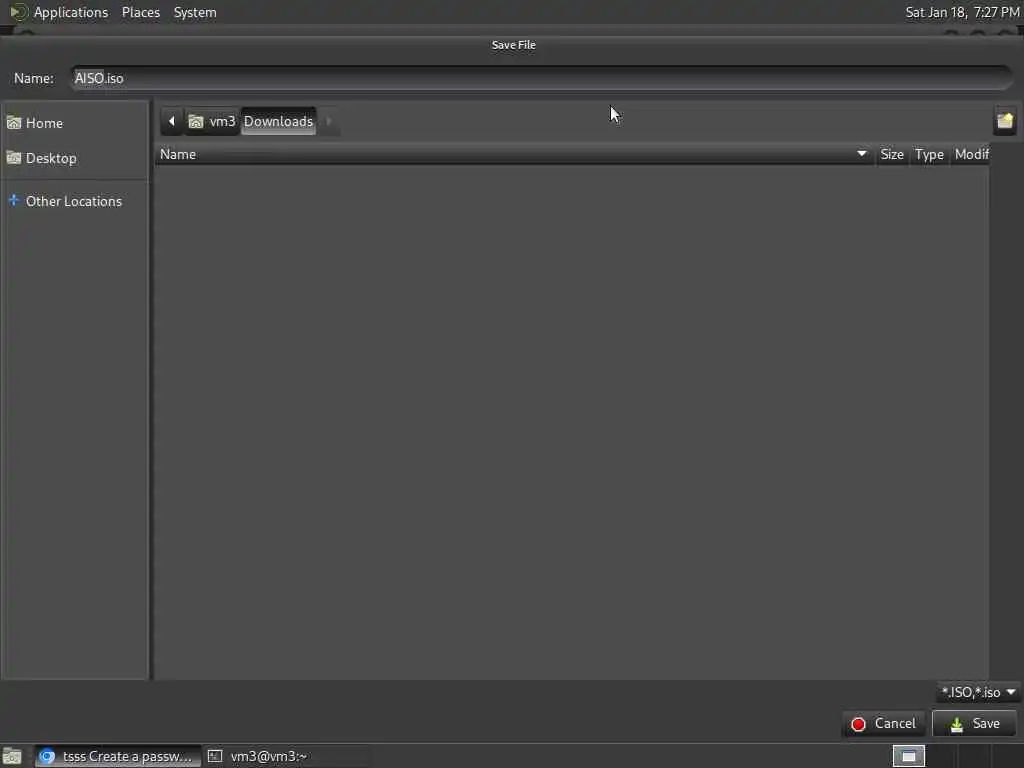Open the System menu
The height and width of the screenshot is (768, 1024).
pos(195,12)
